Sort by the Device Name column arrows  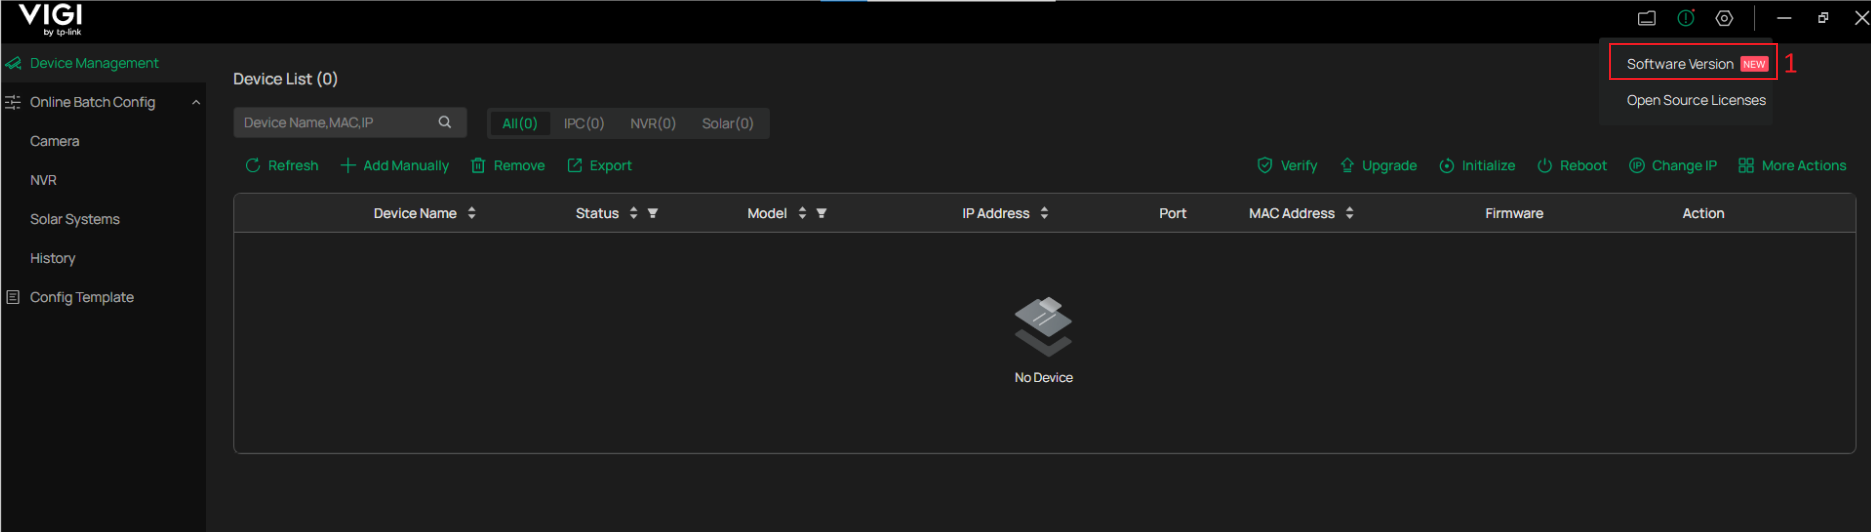click(x=472, y=213)
